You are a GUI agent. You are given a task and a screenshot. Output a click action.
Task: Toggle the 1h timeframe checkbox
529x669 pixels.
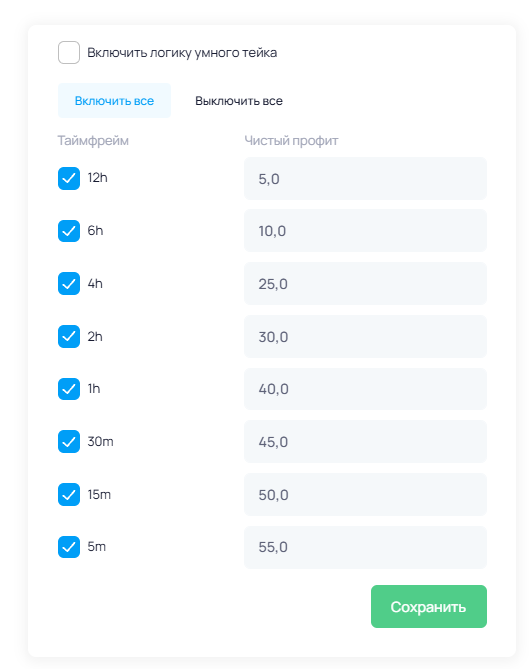pyautogui.click(x=69, y=389)
